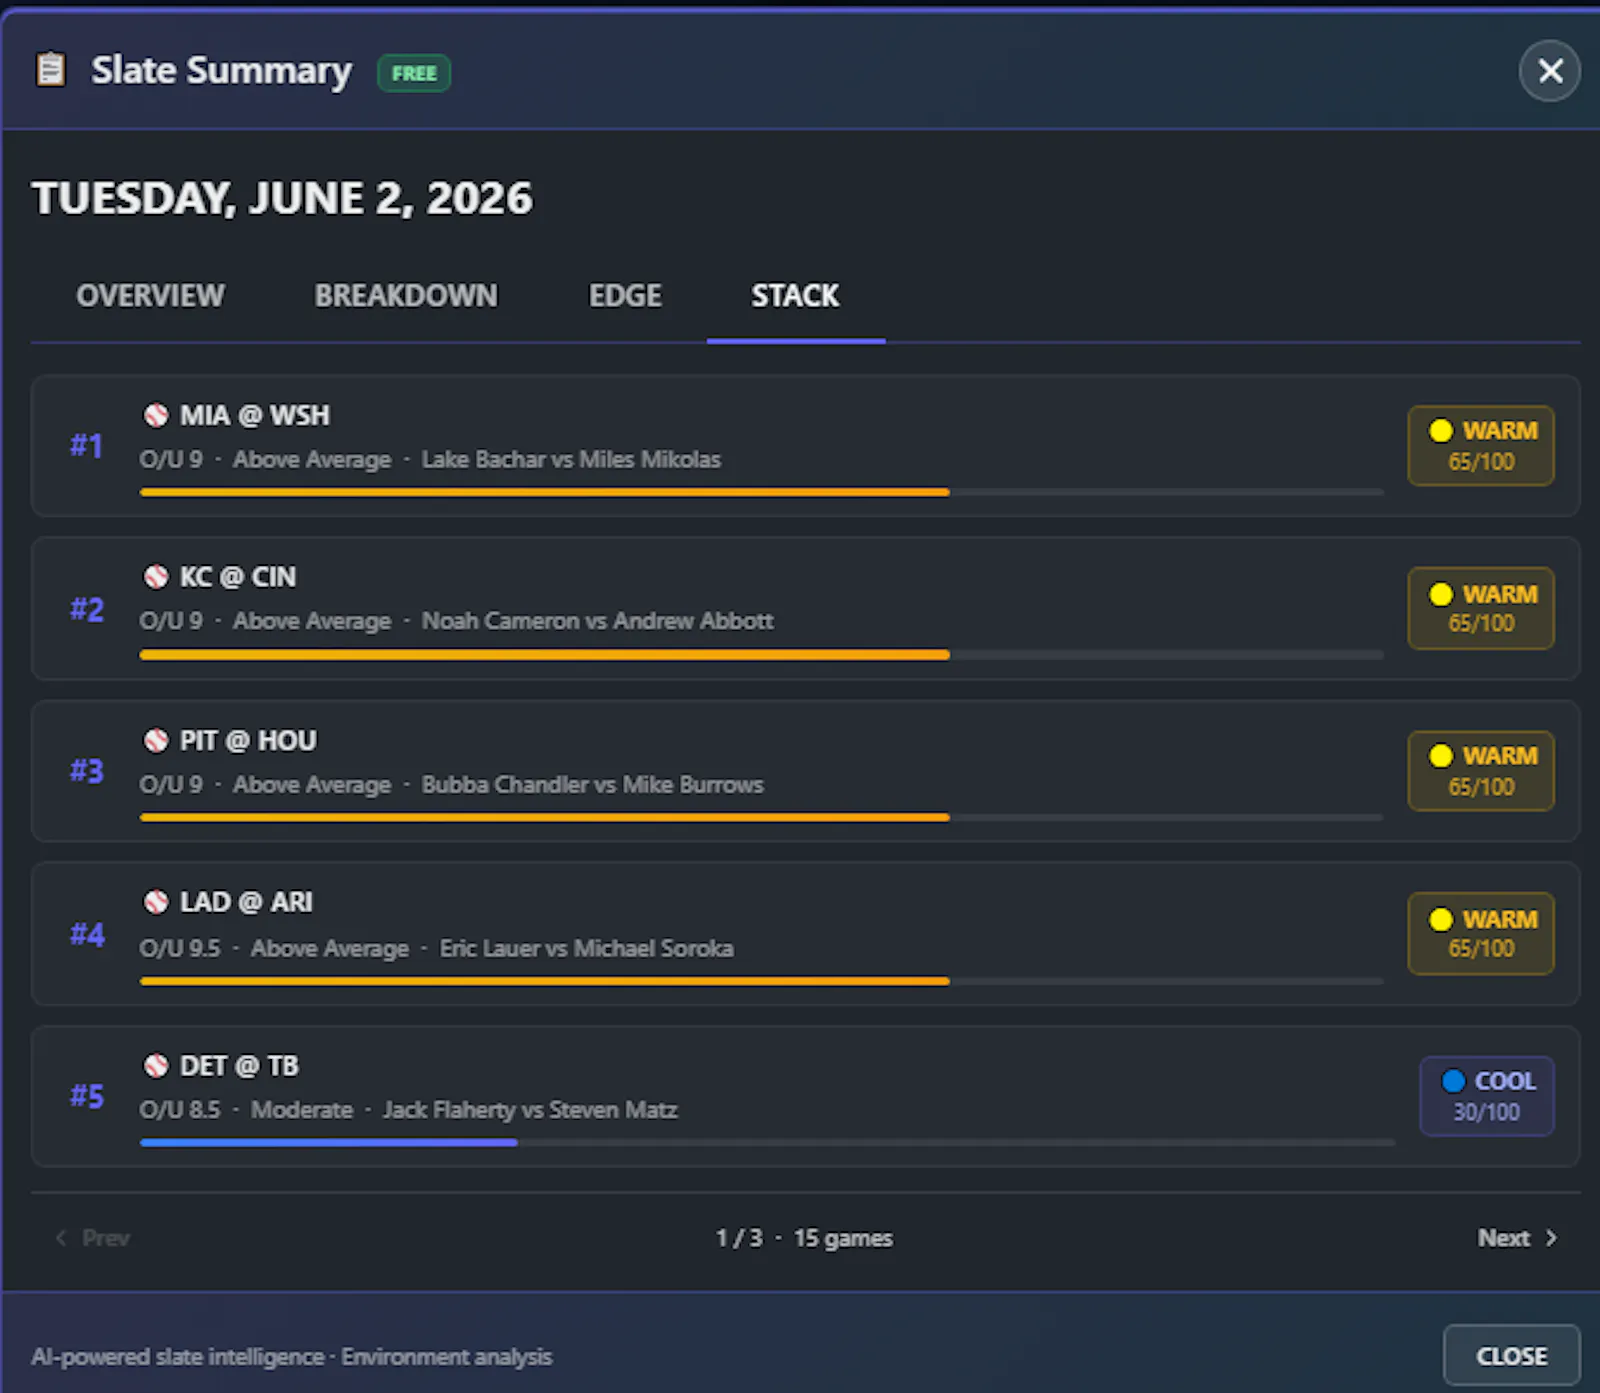Click the orange progress bar under KC @ CIN
1600x1393 pixels.
tap(545, 655)
